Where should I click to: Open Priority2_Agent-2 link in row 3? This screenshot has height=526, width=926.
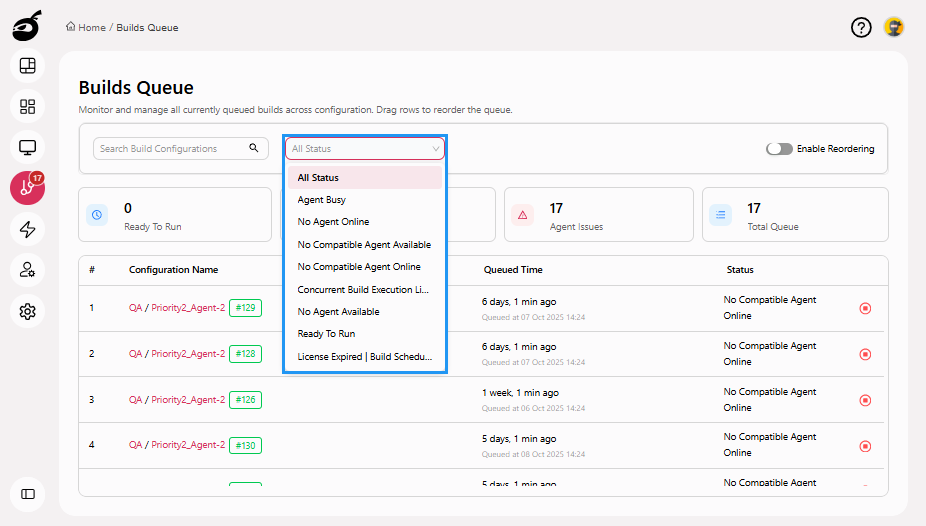[x=188, y=400]
